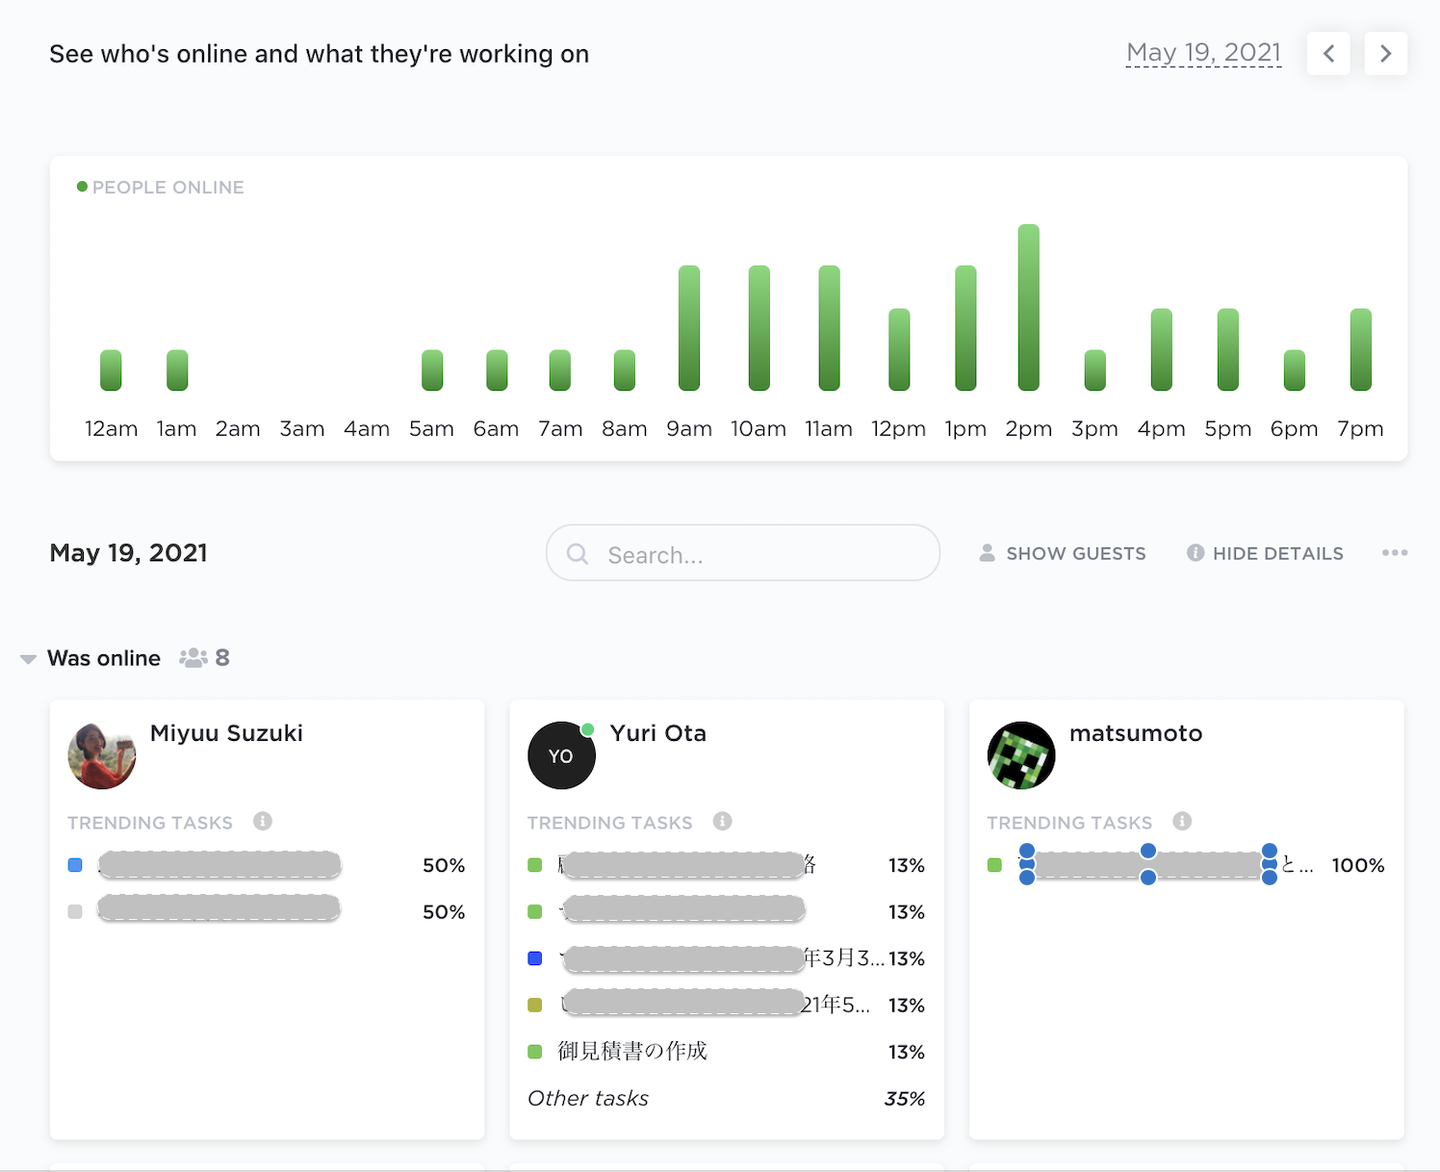The image size is (1440, 1172).
Task: Click the people group icon next to Was online
Action: (193, 658)
